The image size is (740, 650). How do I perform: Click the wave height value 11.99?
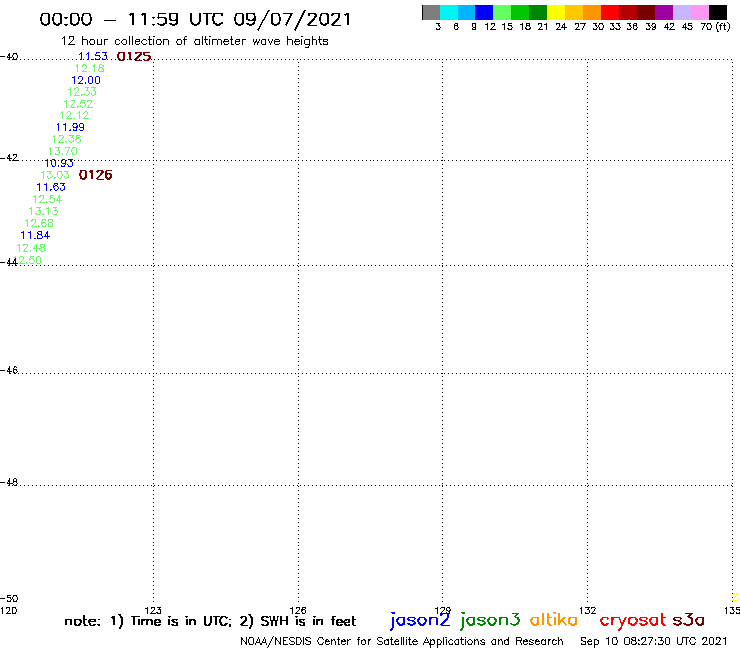coord(70,127)
